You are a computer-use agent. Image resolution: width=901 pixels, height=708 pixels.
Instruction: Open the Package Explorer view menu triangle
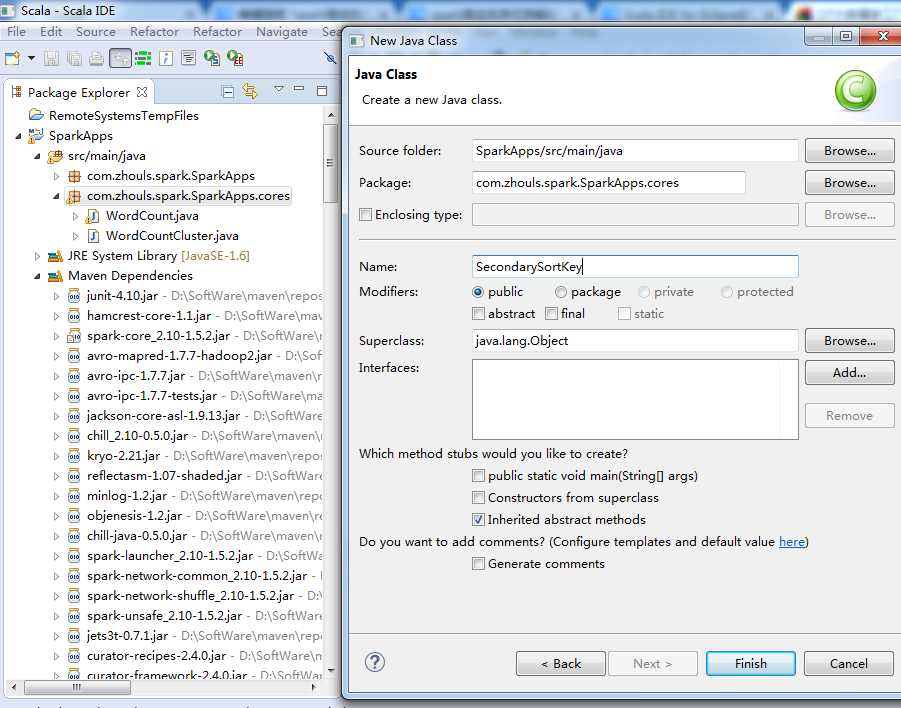279,89
